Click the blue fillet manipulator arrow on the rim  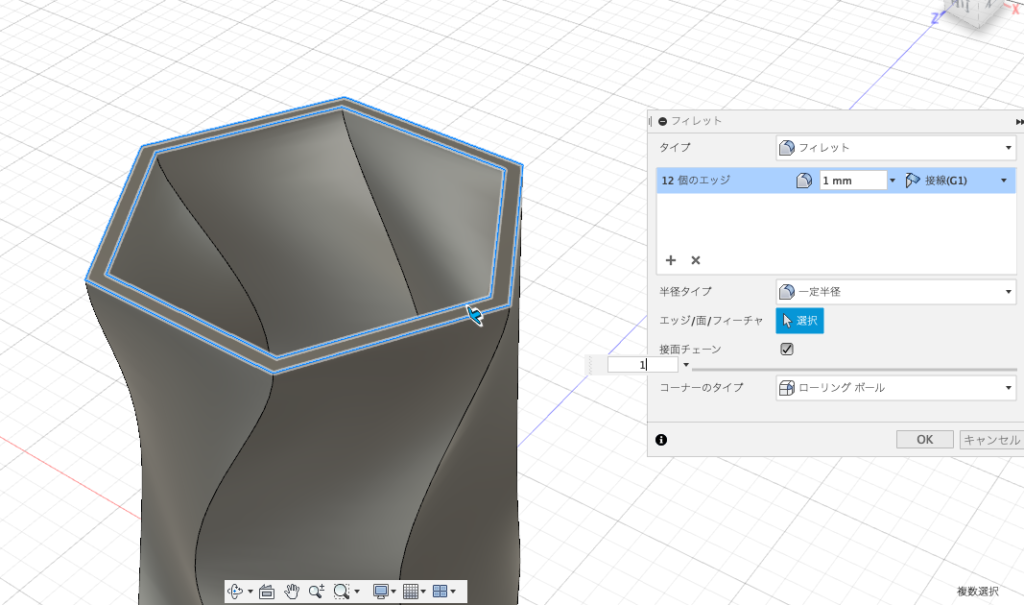(475, 315)
